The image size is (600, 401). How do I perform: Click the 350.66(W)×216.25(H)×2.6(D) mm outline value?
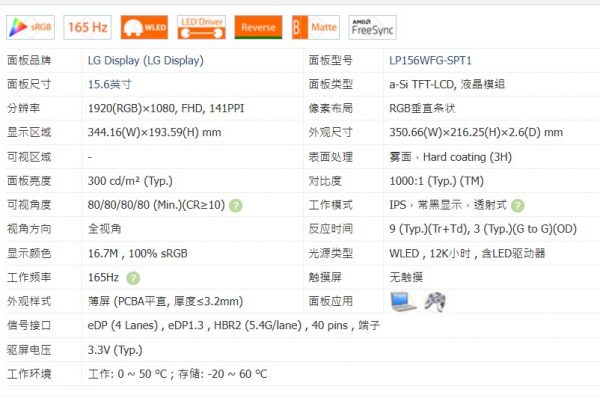point(476,132)
